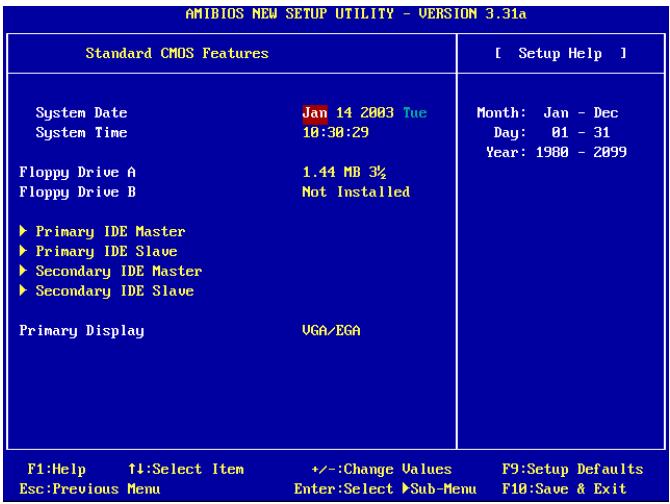Click the Enter:Select Sub-Menu hint
Screen dimensions: 670x504
click(x=385, y=489)
